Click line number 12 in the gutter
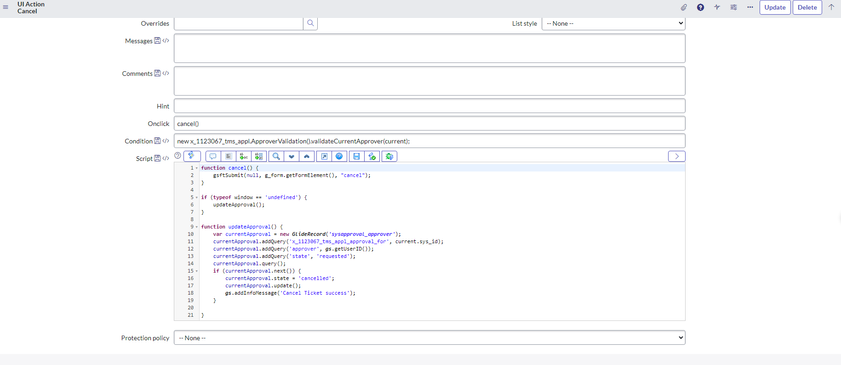The height and width of the screenshot is (365, 841). (190, 249)
